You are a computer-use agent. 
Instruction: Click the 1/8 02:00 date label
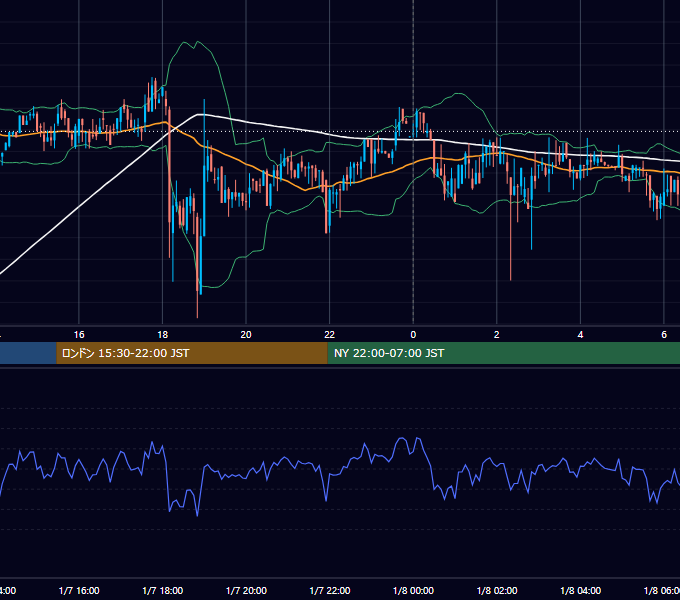tap(497, 591)
